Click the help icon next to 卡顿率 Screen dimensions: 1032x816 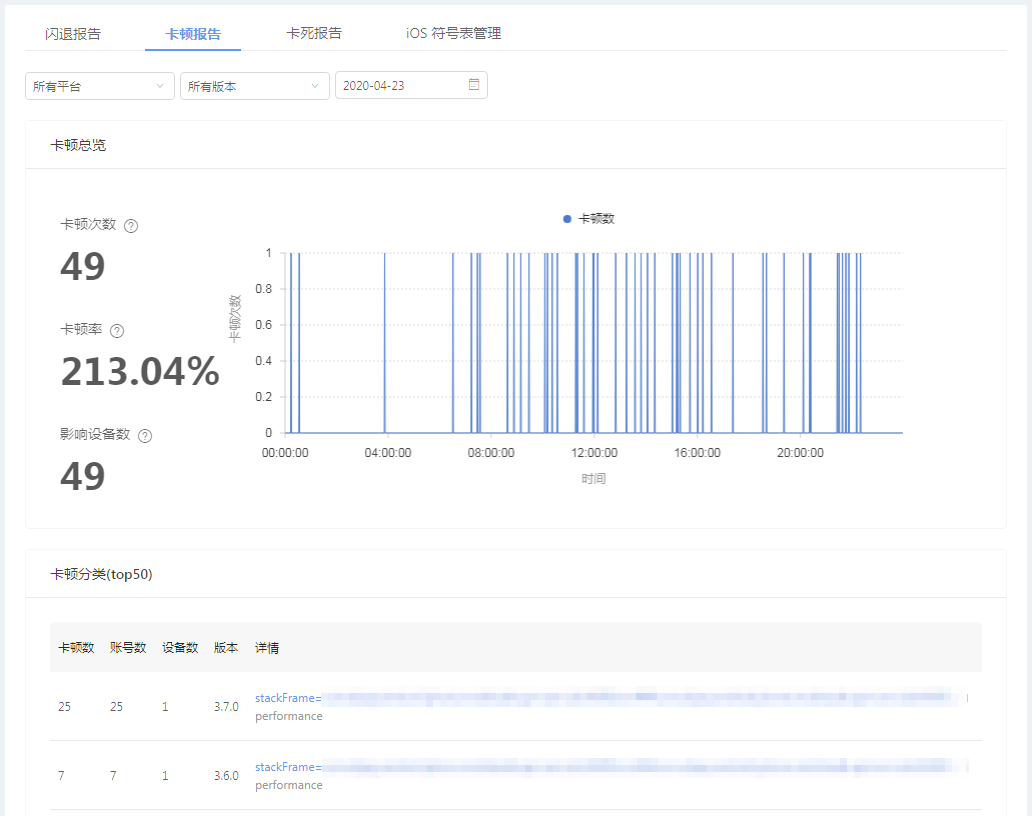(x=117, y=330)
